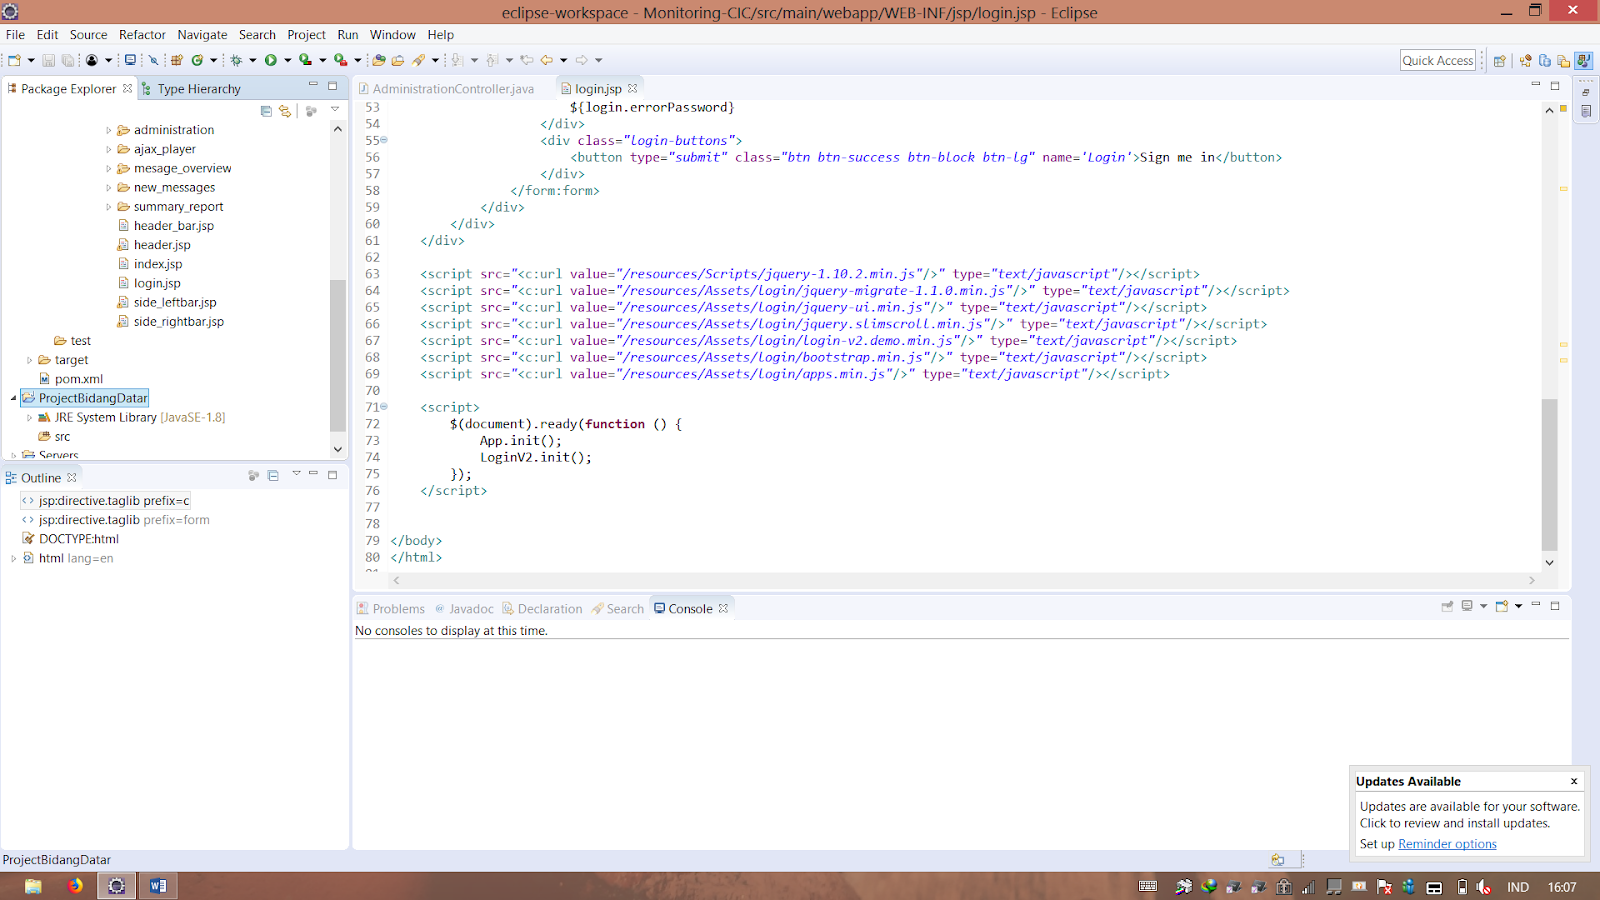Maximize the Console view
This screenshot has height=900, width=1600.
1554,607
